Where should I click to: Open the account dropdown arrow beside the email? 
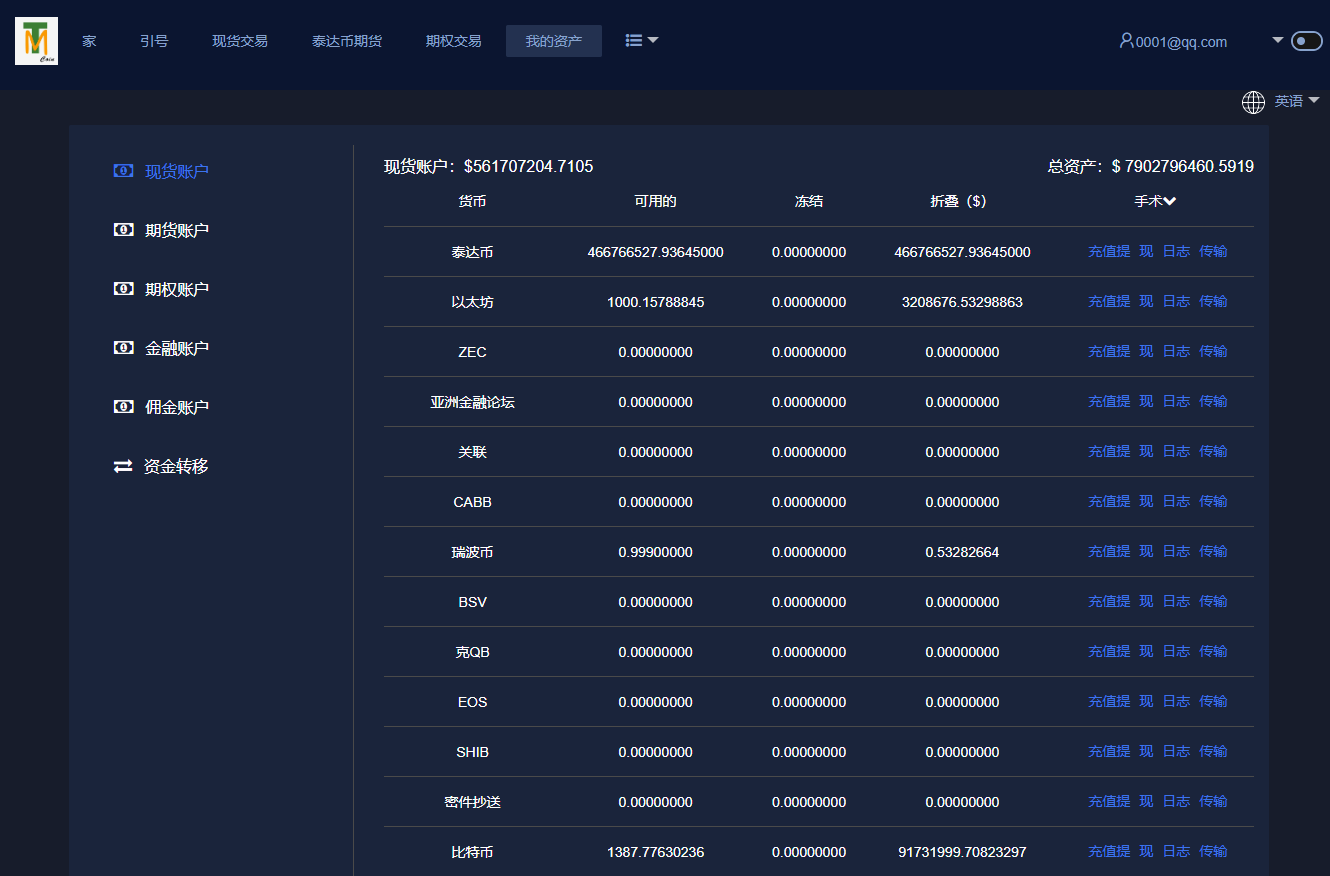click(1277, 41)
